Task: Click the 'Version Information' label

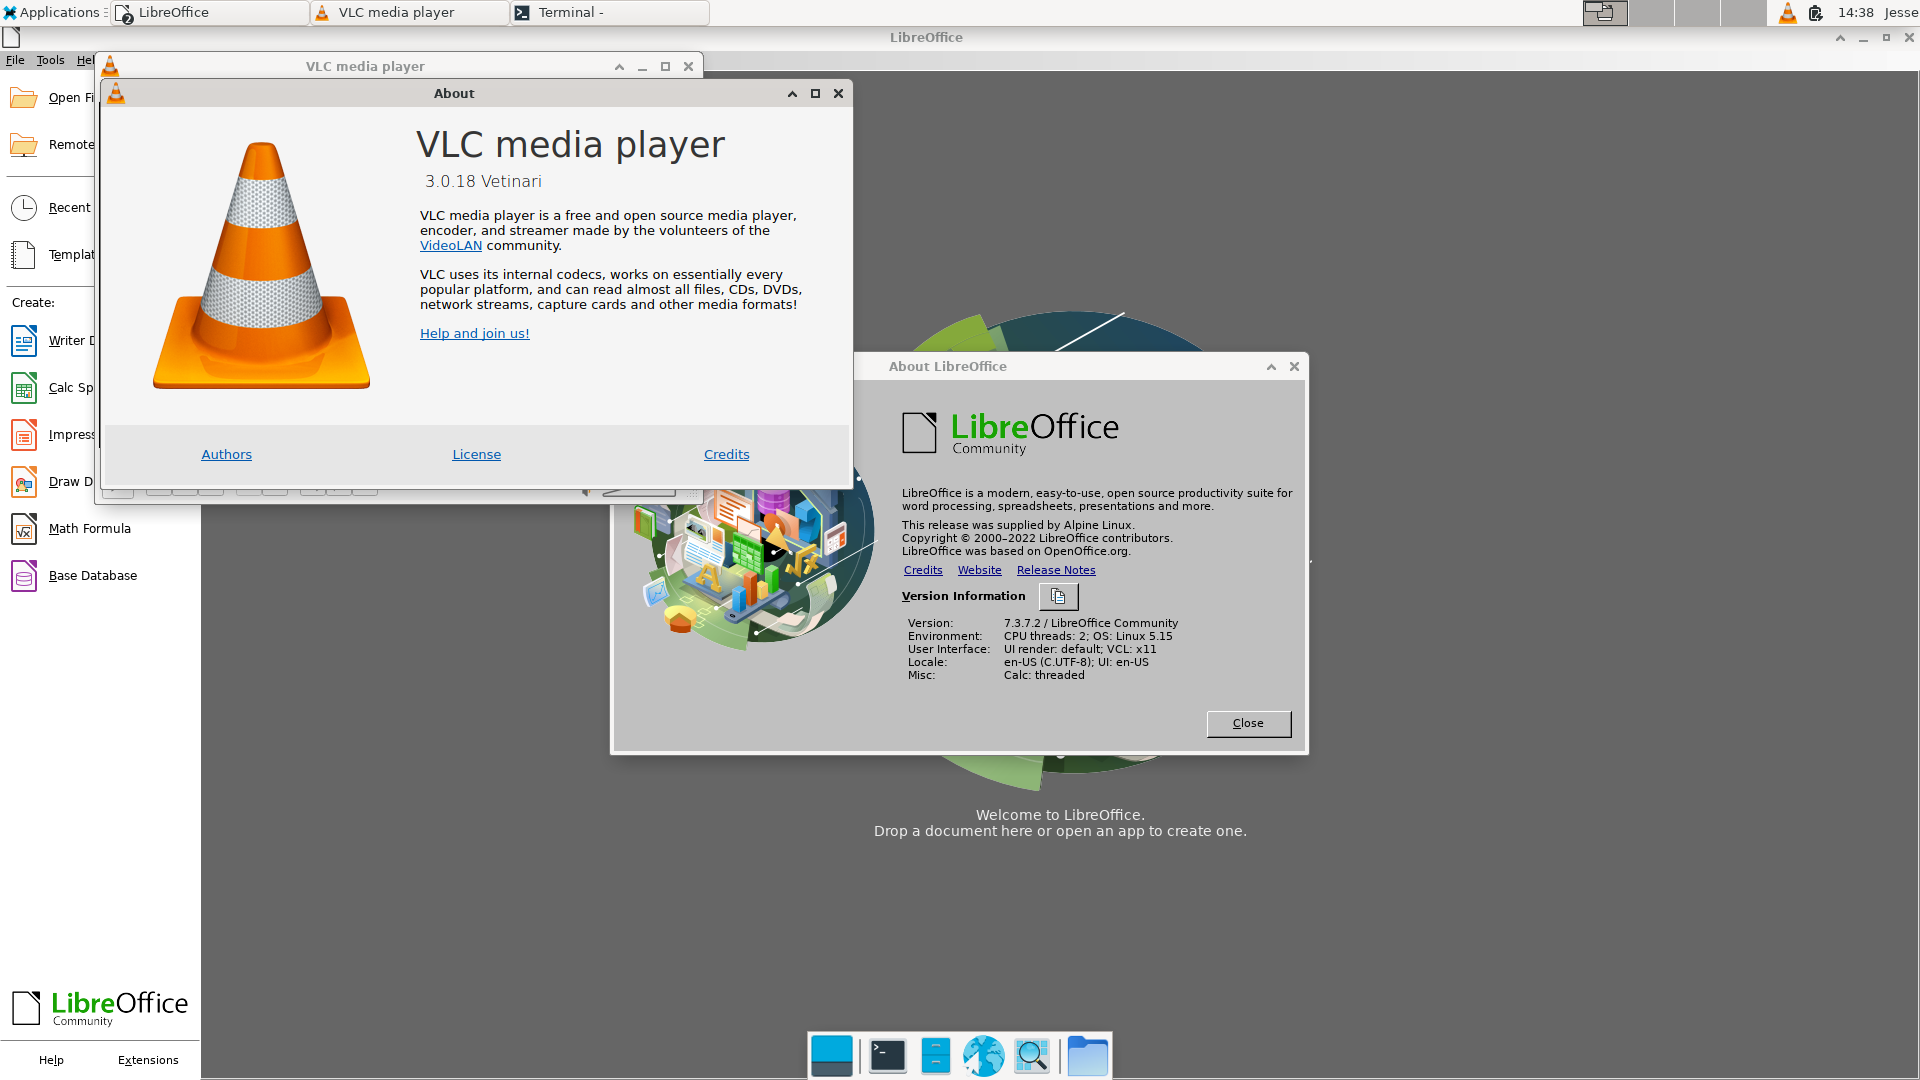Action: coord(964,596)
